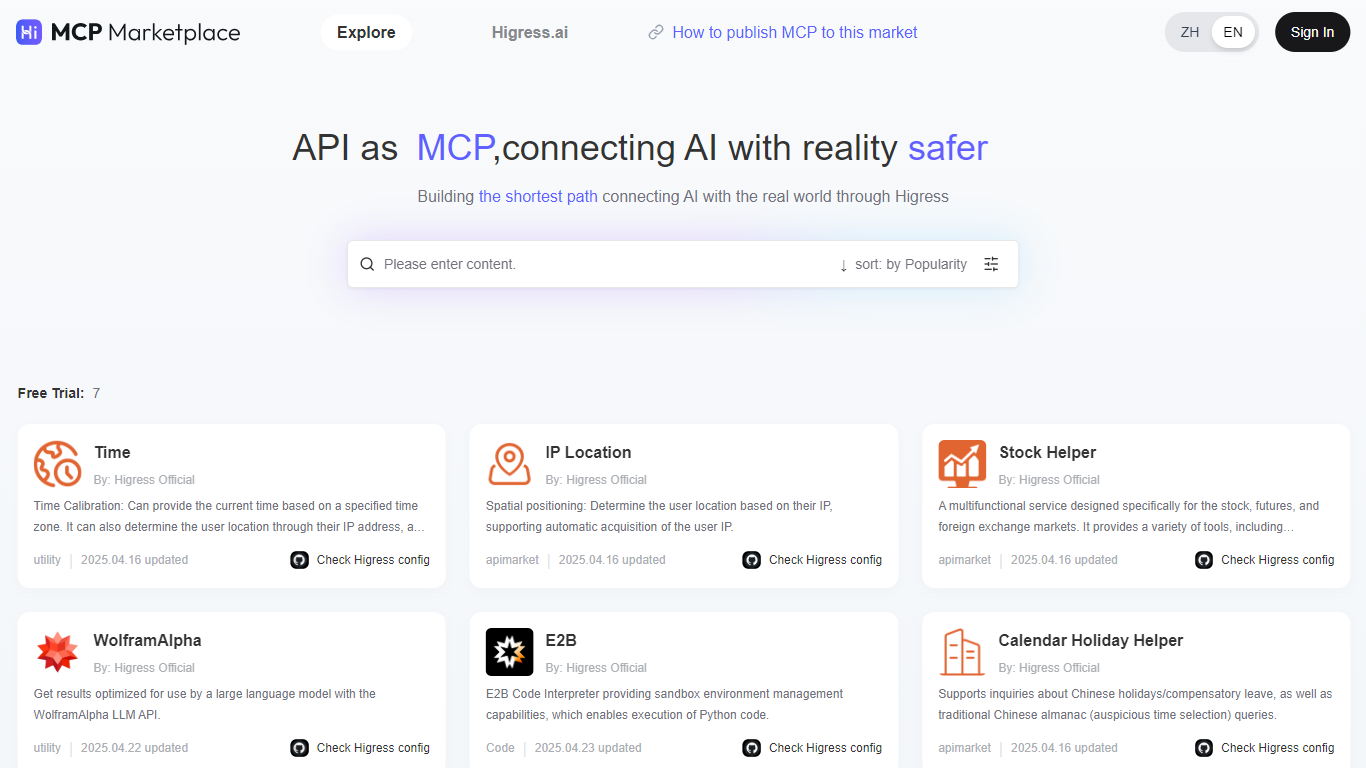Open the filter settings sliders icon
This screenshot has width=1366, height=768.
click(991, 264)
